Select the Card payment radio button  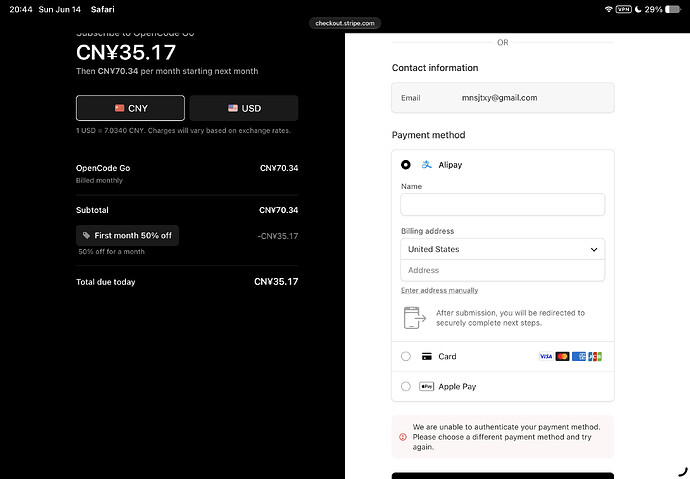coord(406,356)
